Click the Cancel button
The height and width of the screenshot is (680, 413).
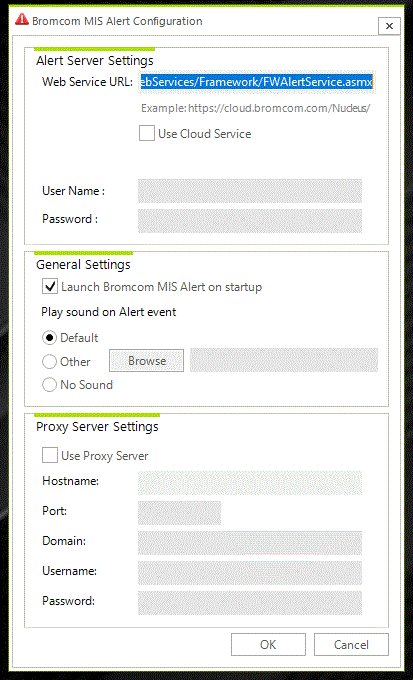[x=351, y=644]
